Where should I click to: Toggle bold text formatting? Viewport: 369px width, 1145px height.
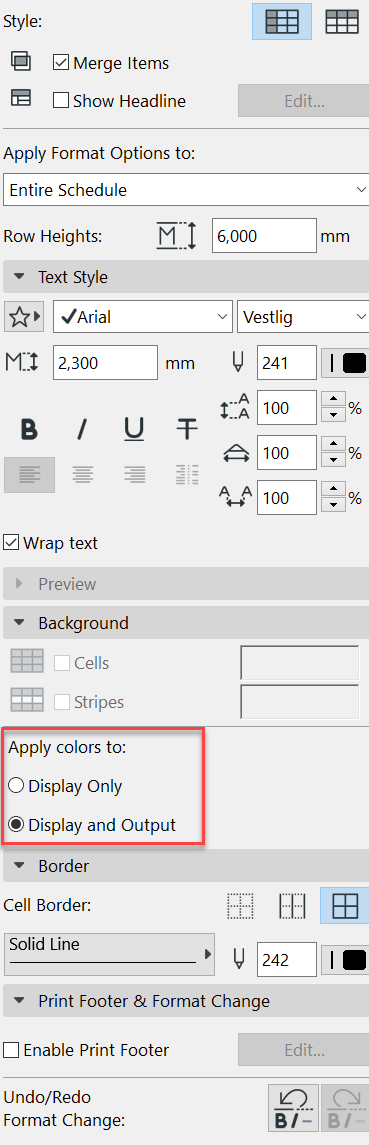coord(29,429)
